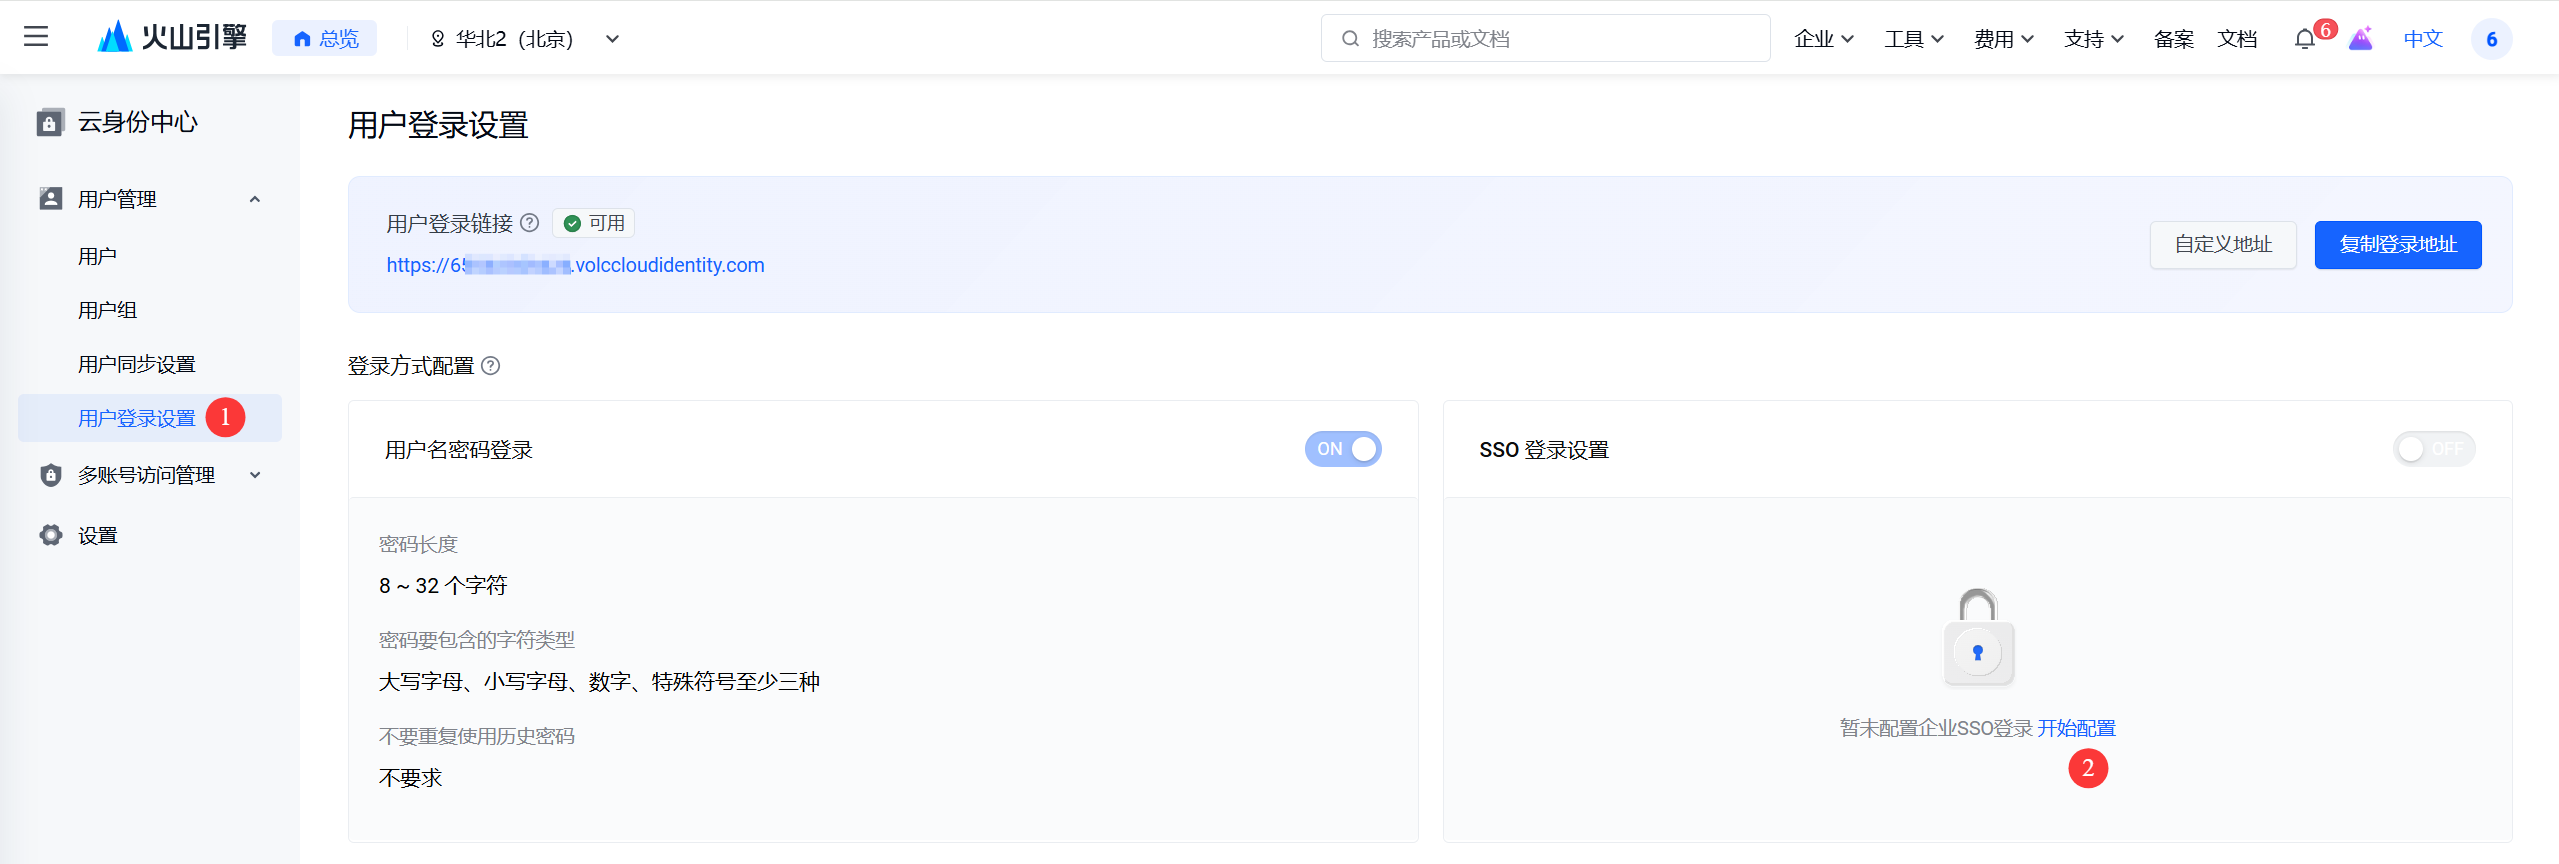Image resolution: width=2559 pixels, height=864 pixels.
Task: Go to 总览 overview home
Action: [325, 39]
